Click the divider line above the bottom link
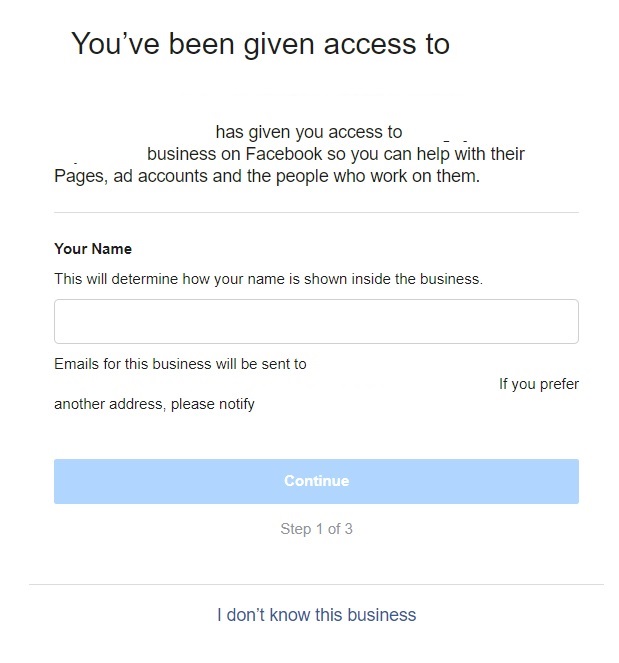 (316, 584)
